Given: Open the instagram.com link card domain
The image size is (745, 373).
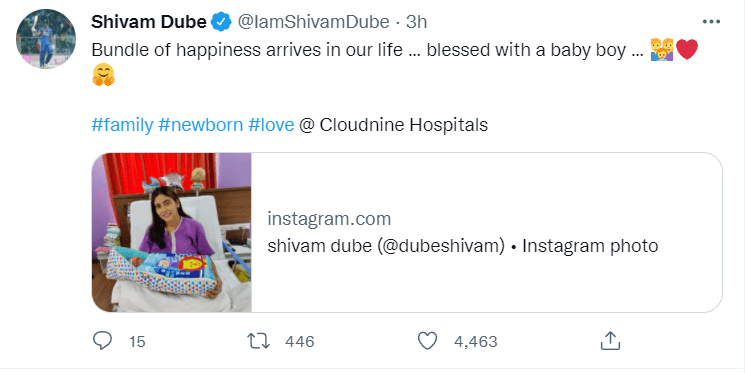Looking at the screenshot, I should [x=329, y=219].
